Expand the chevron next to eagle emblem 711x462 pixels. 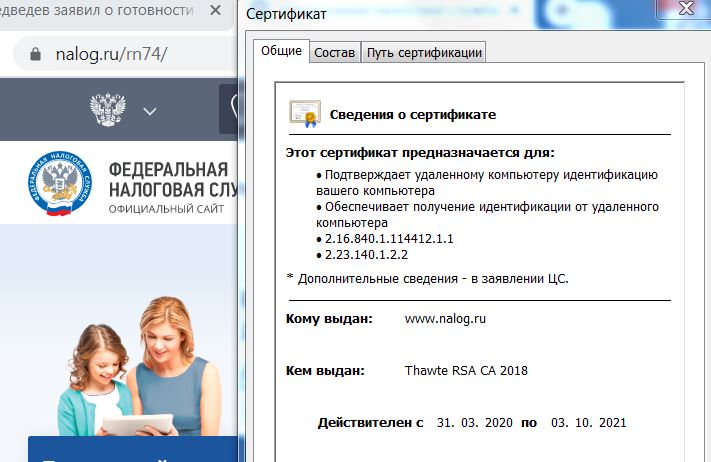(x=150, y=111)
